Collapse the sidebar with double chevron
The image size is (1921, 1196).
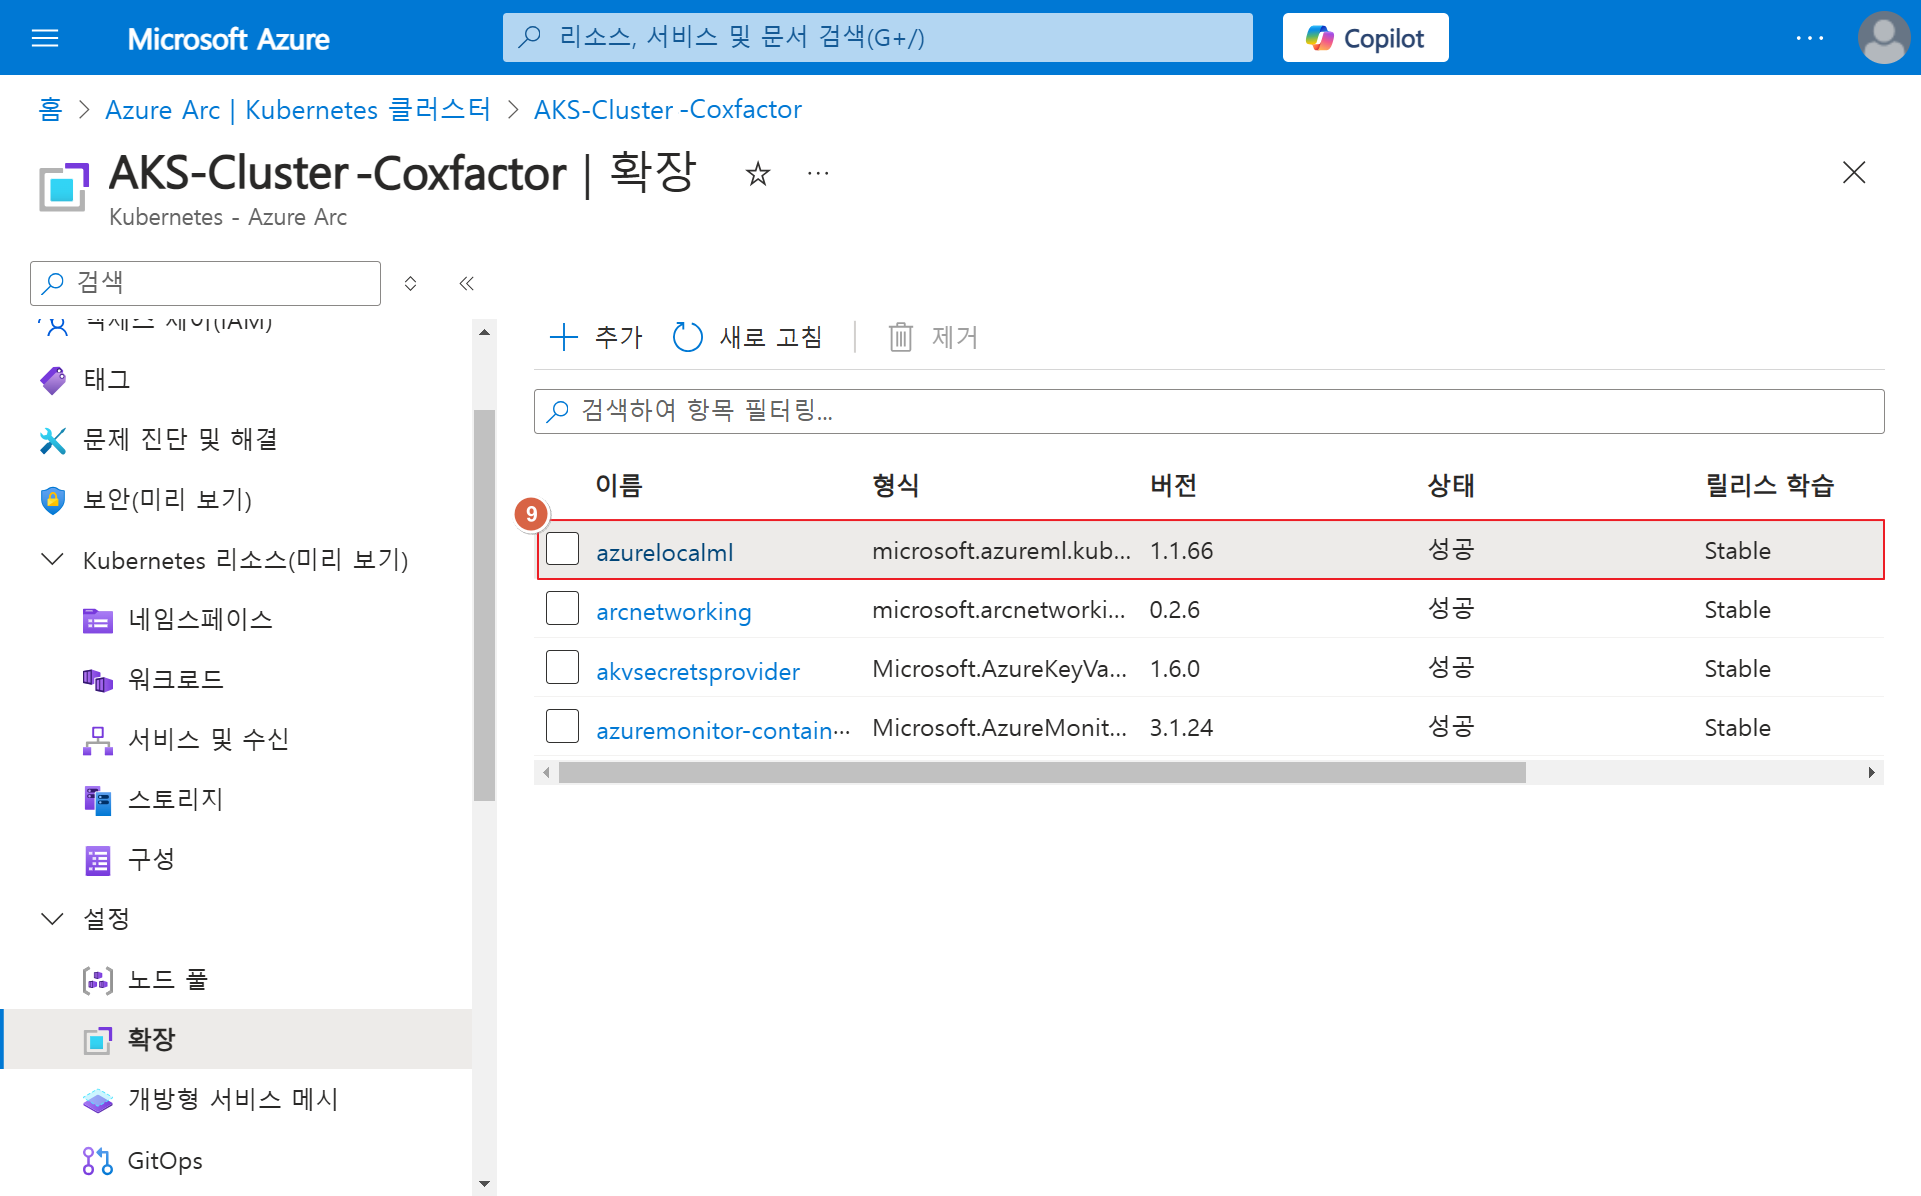pos(466,283)
